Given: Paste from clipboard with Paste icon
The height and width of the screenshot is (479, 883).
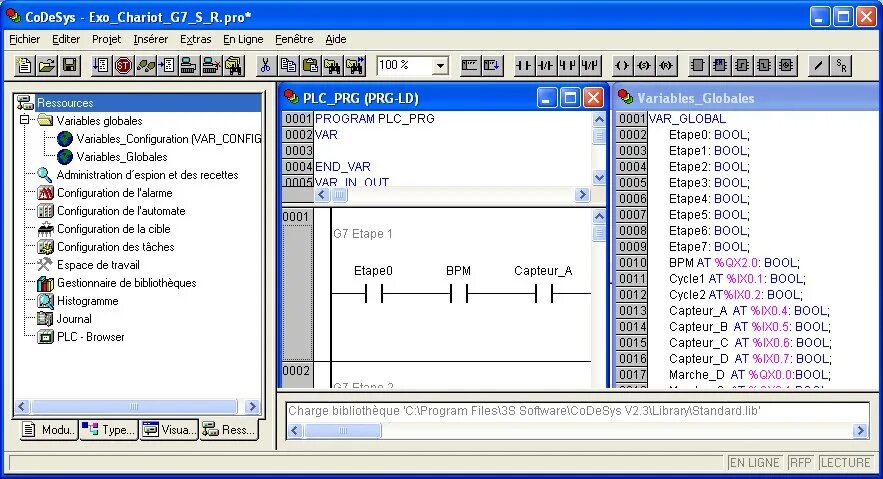Looking at the screenshot, I should pyautogui.click(x=310, y=66).
